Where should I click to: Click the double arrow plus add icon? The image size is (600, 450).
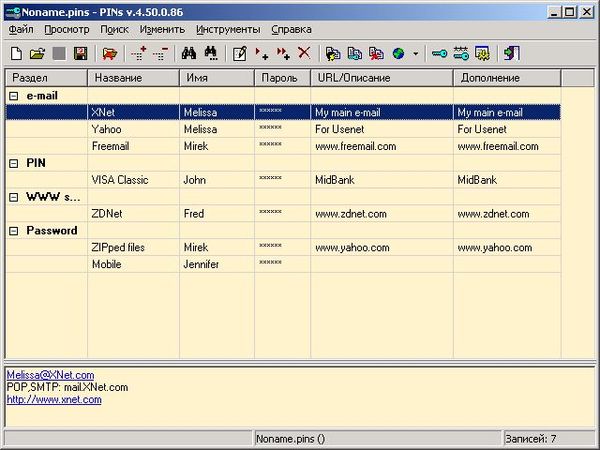(x=283, y=54)
